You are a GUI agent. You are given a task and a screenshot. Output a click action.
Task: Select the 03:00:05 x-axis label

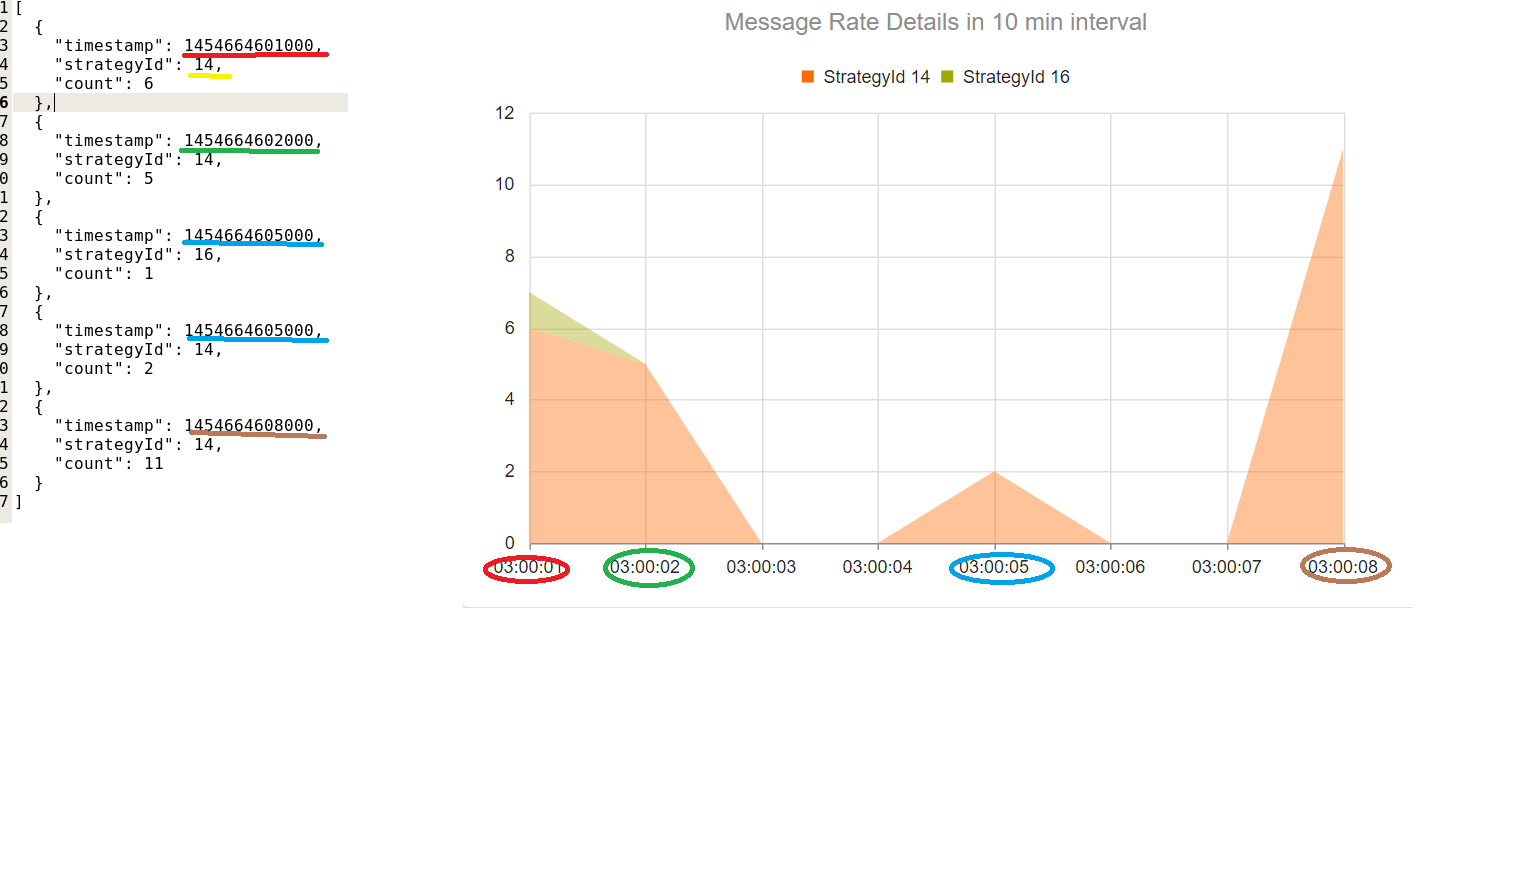pos(994,567)
